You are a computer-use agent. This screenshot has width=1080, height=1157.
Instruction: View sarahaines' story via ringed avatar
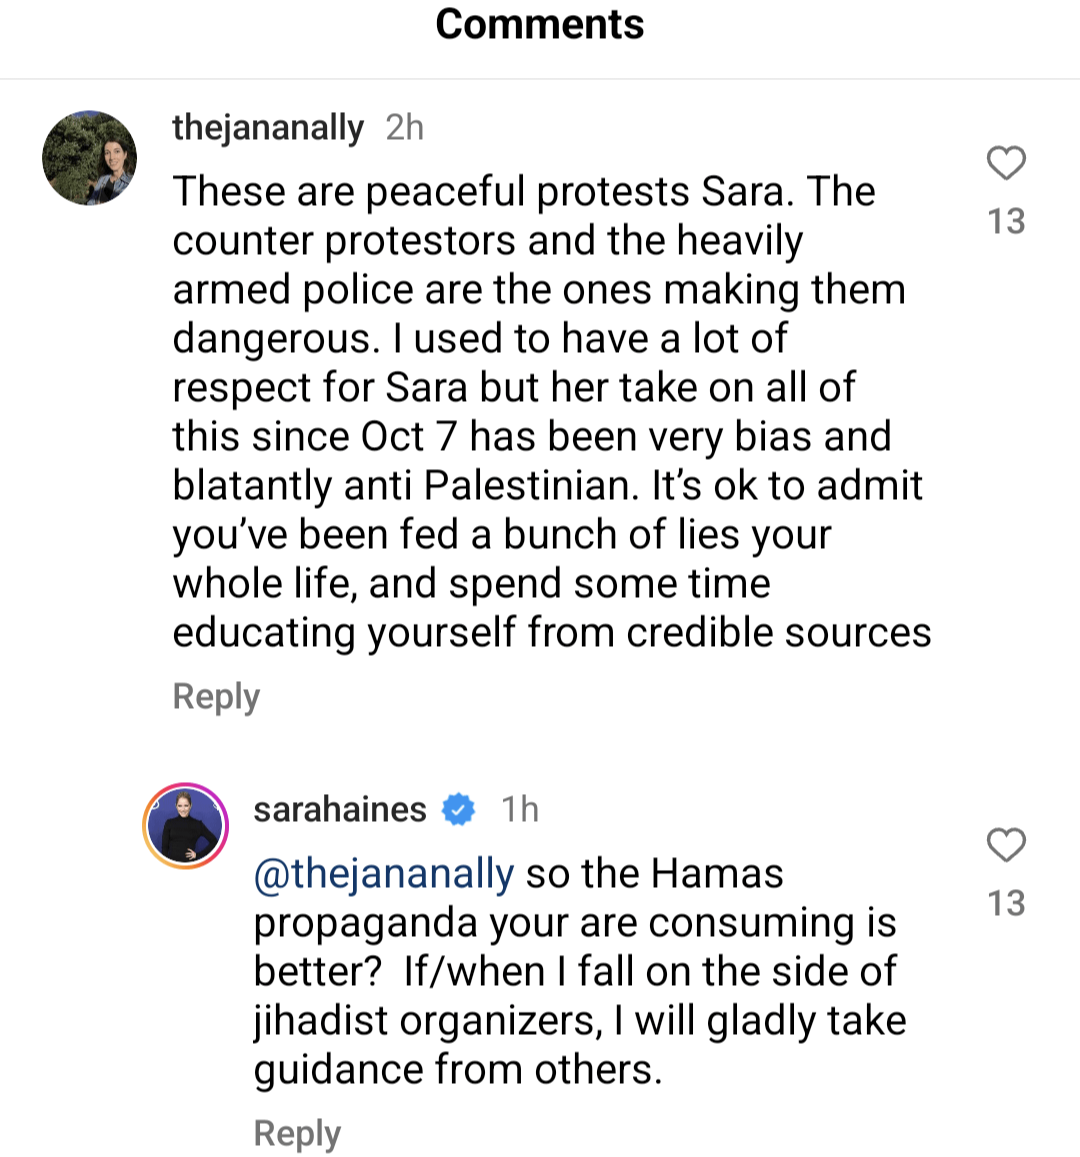185,826
